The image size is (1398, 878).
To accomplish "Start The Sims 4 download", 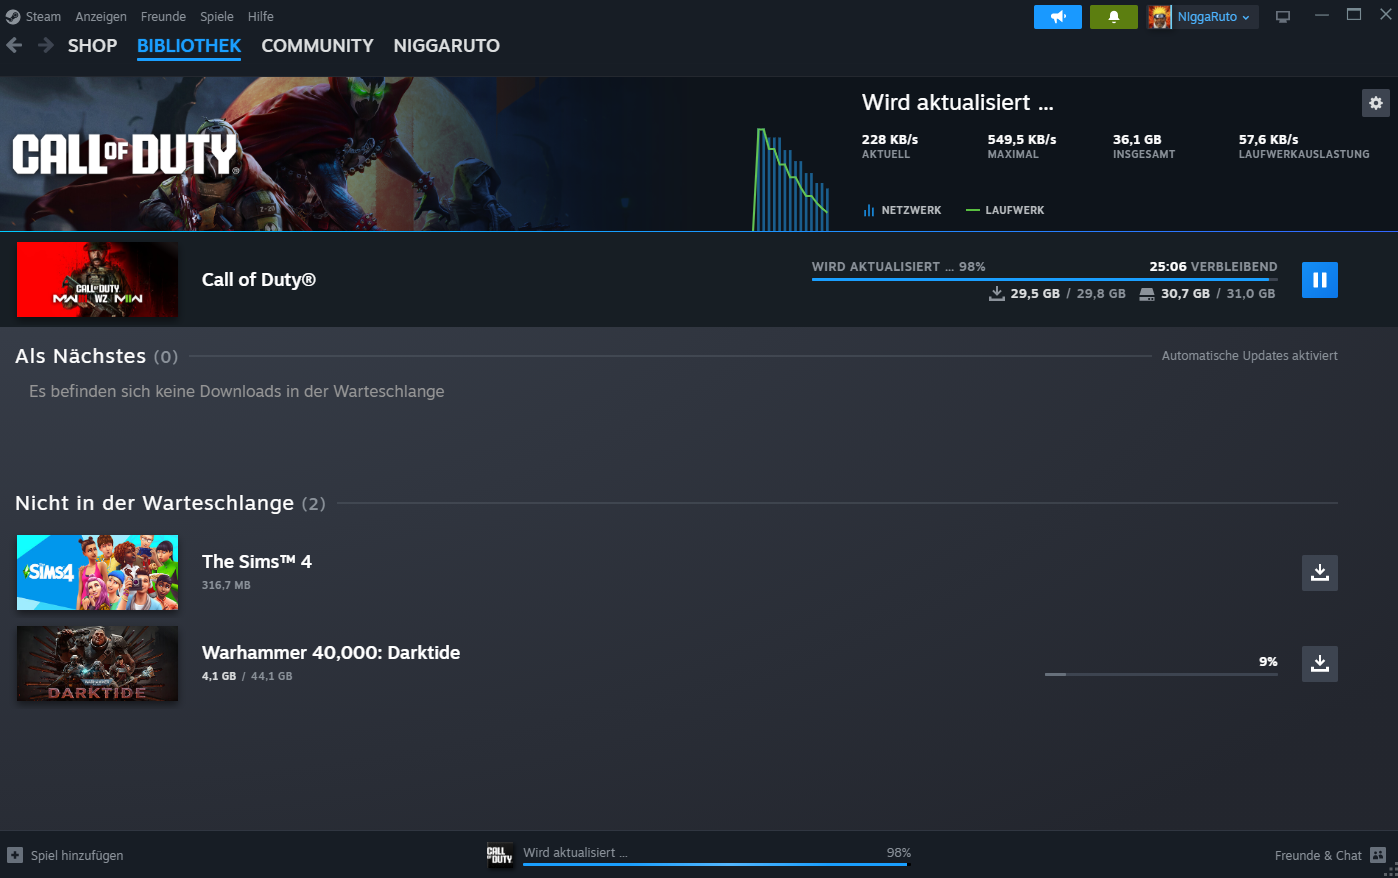I will pyautogui.click(x=1319, y=573).
